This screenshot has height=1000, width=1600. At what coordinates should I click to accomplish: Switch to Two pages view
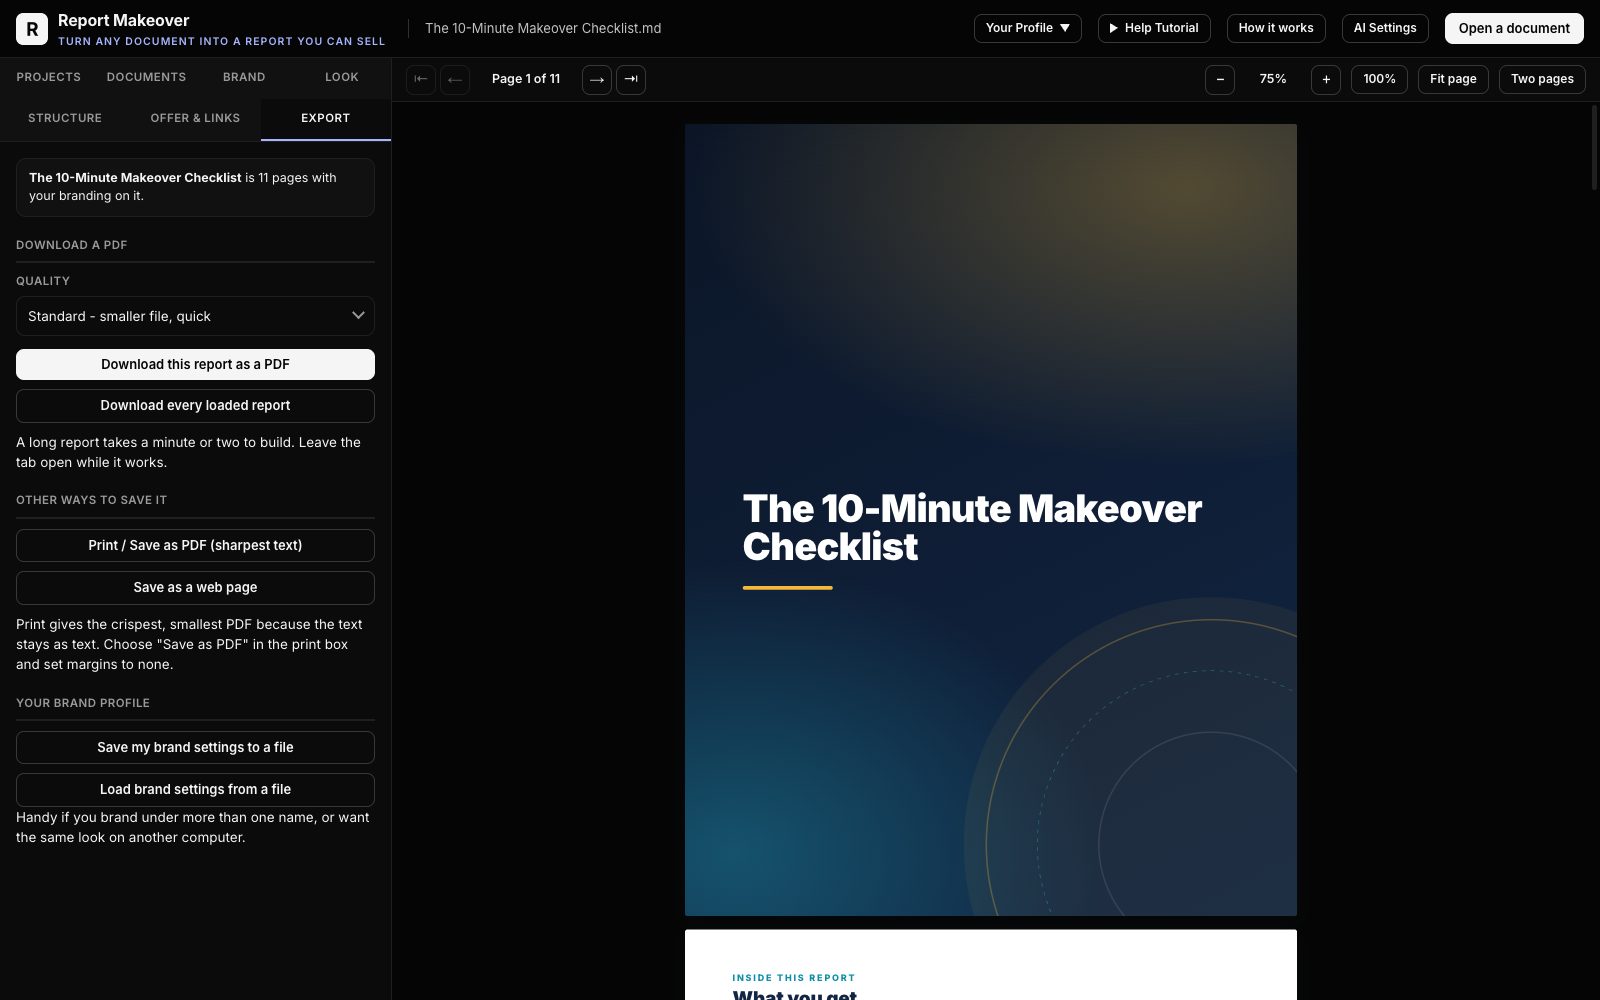(x=1542, y=79)
